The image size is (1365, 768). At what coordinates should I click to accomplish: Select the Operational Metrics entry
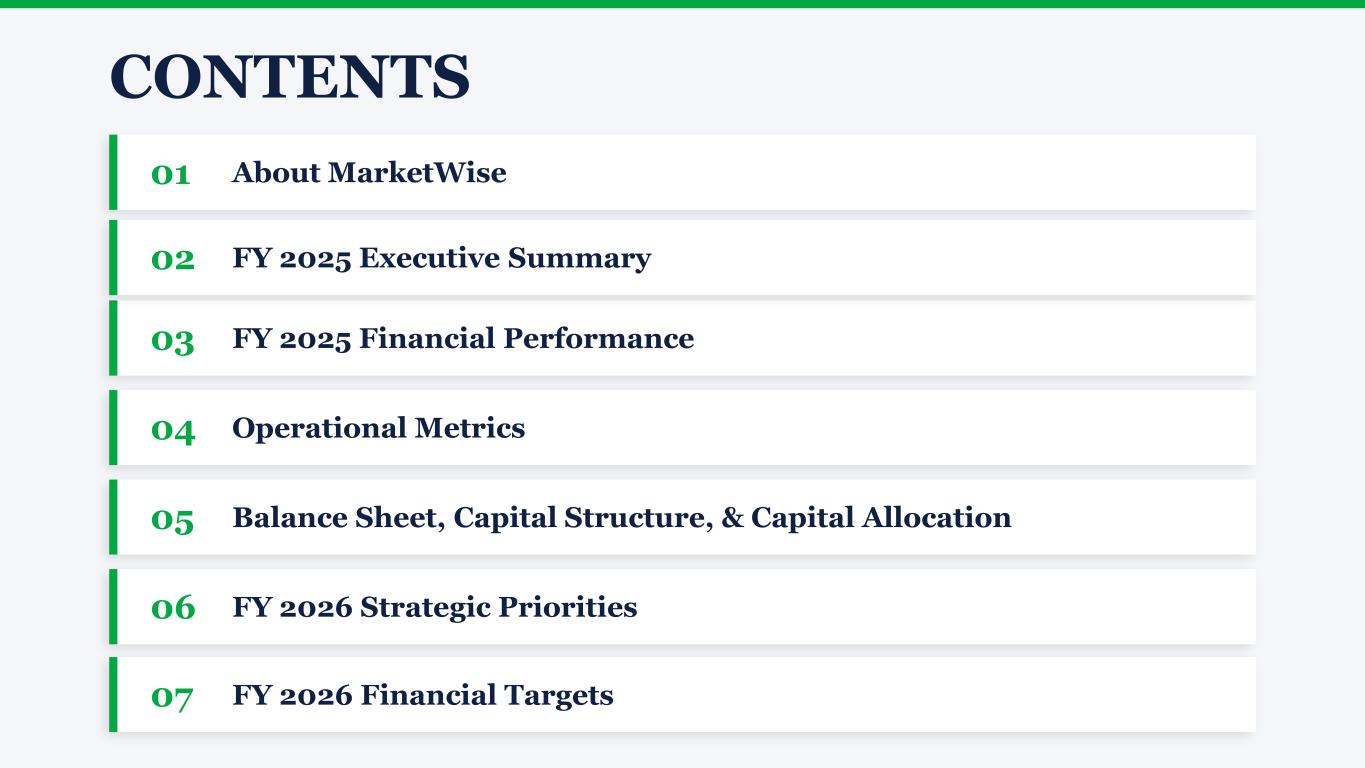tap(378, 428)
